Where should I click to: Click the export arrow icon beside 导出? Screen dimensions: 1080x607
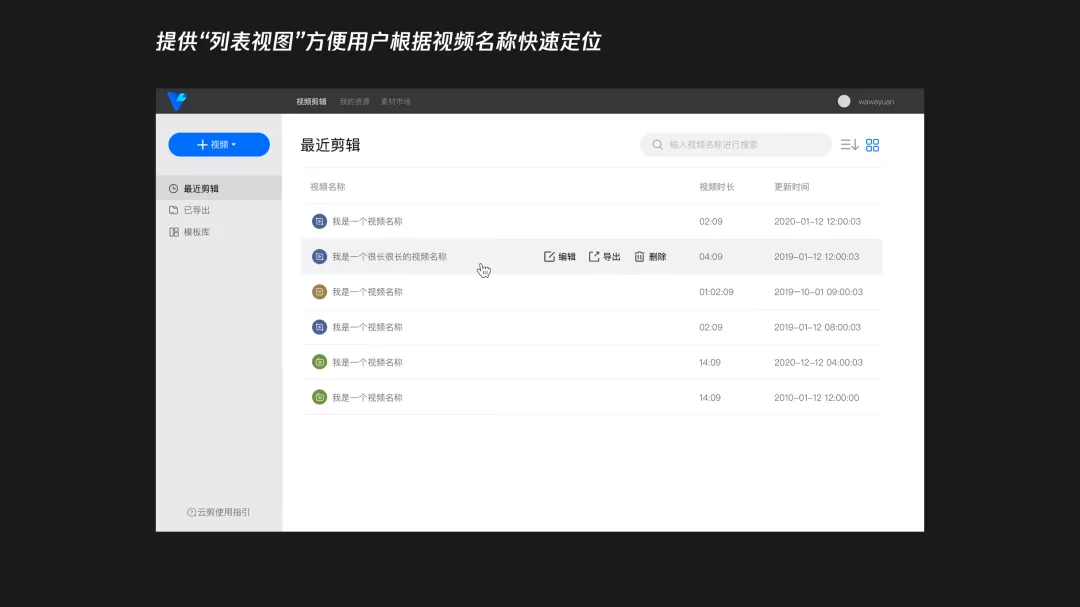pos(594,256)
